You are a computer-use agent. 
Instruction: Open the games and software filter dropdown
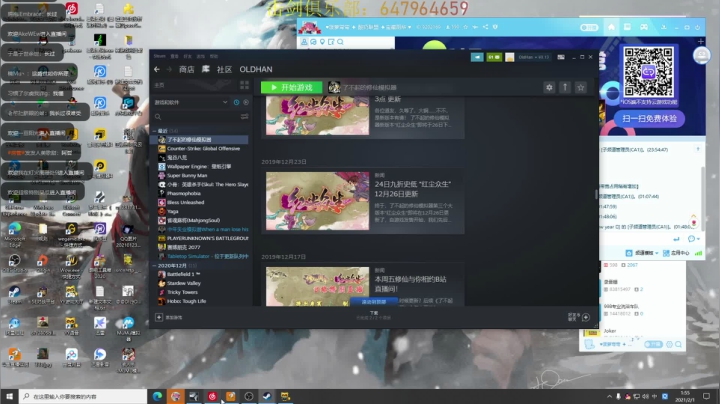point(191,102)
